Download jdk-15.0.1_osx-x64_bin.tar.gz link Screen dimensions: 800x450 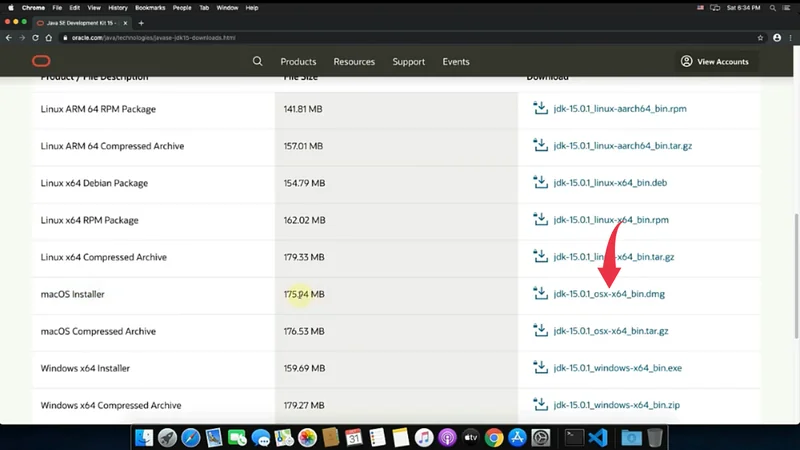(610, 331)
